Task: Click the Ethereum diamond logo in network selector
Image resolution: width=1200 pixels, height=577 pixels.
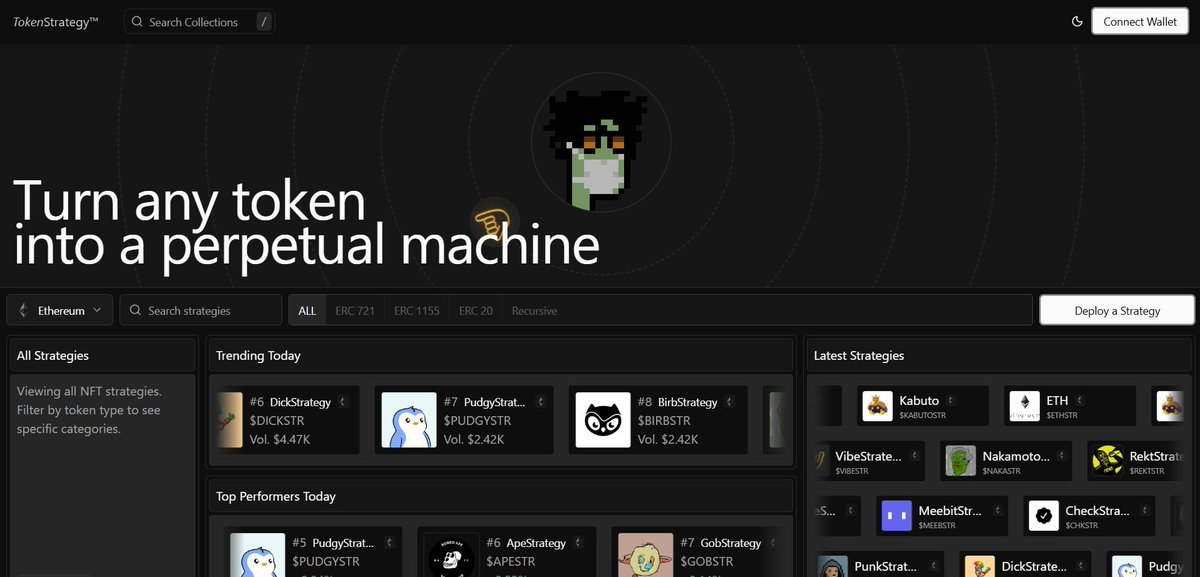Action: coord(23,310)
